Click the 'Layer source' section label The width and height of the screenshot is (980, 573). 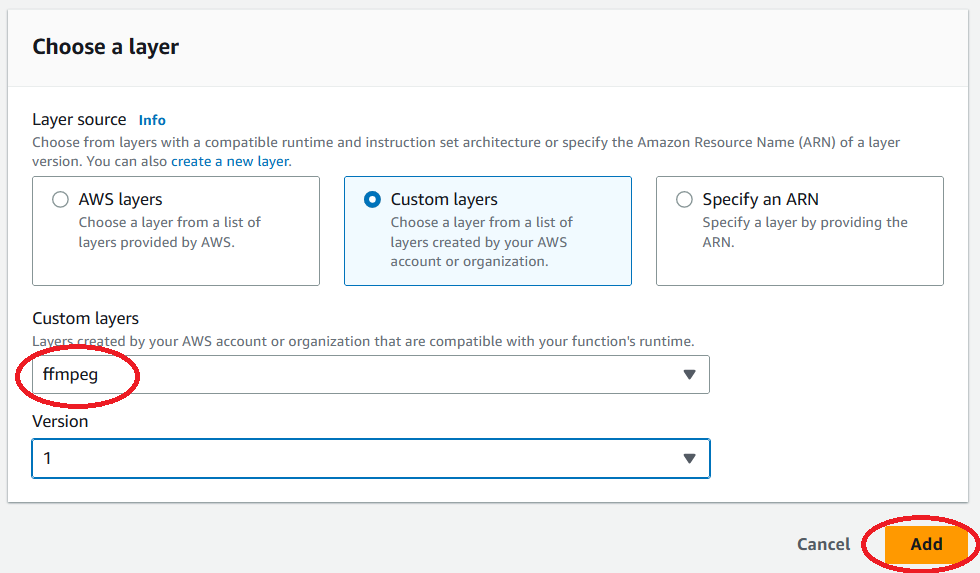pyautogui.click(x=79, y=120)
